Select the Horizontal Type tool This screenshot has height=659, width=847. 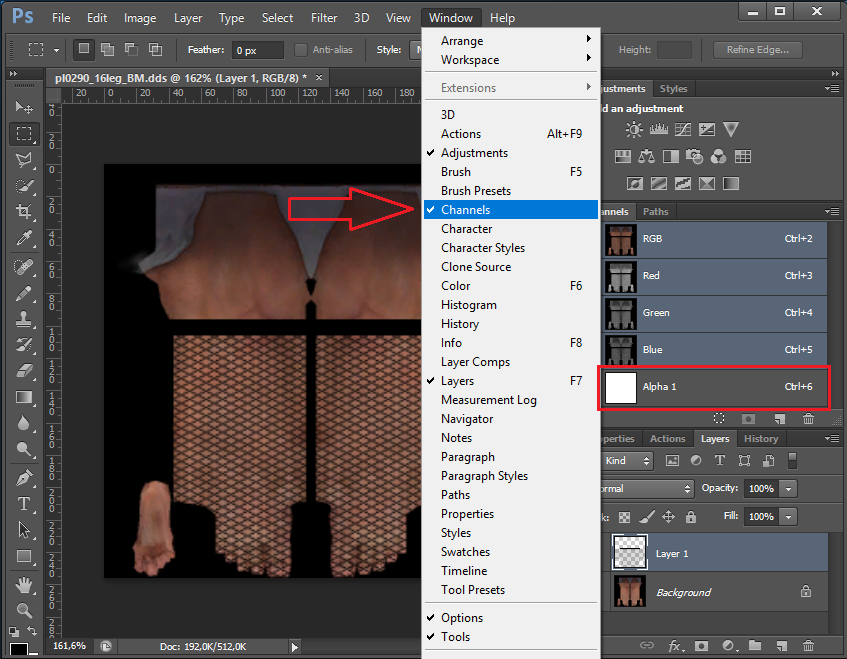pos(24,504)
